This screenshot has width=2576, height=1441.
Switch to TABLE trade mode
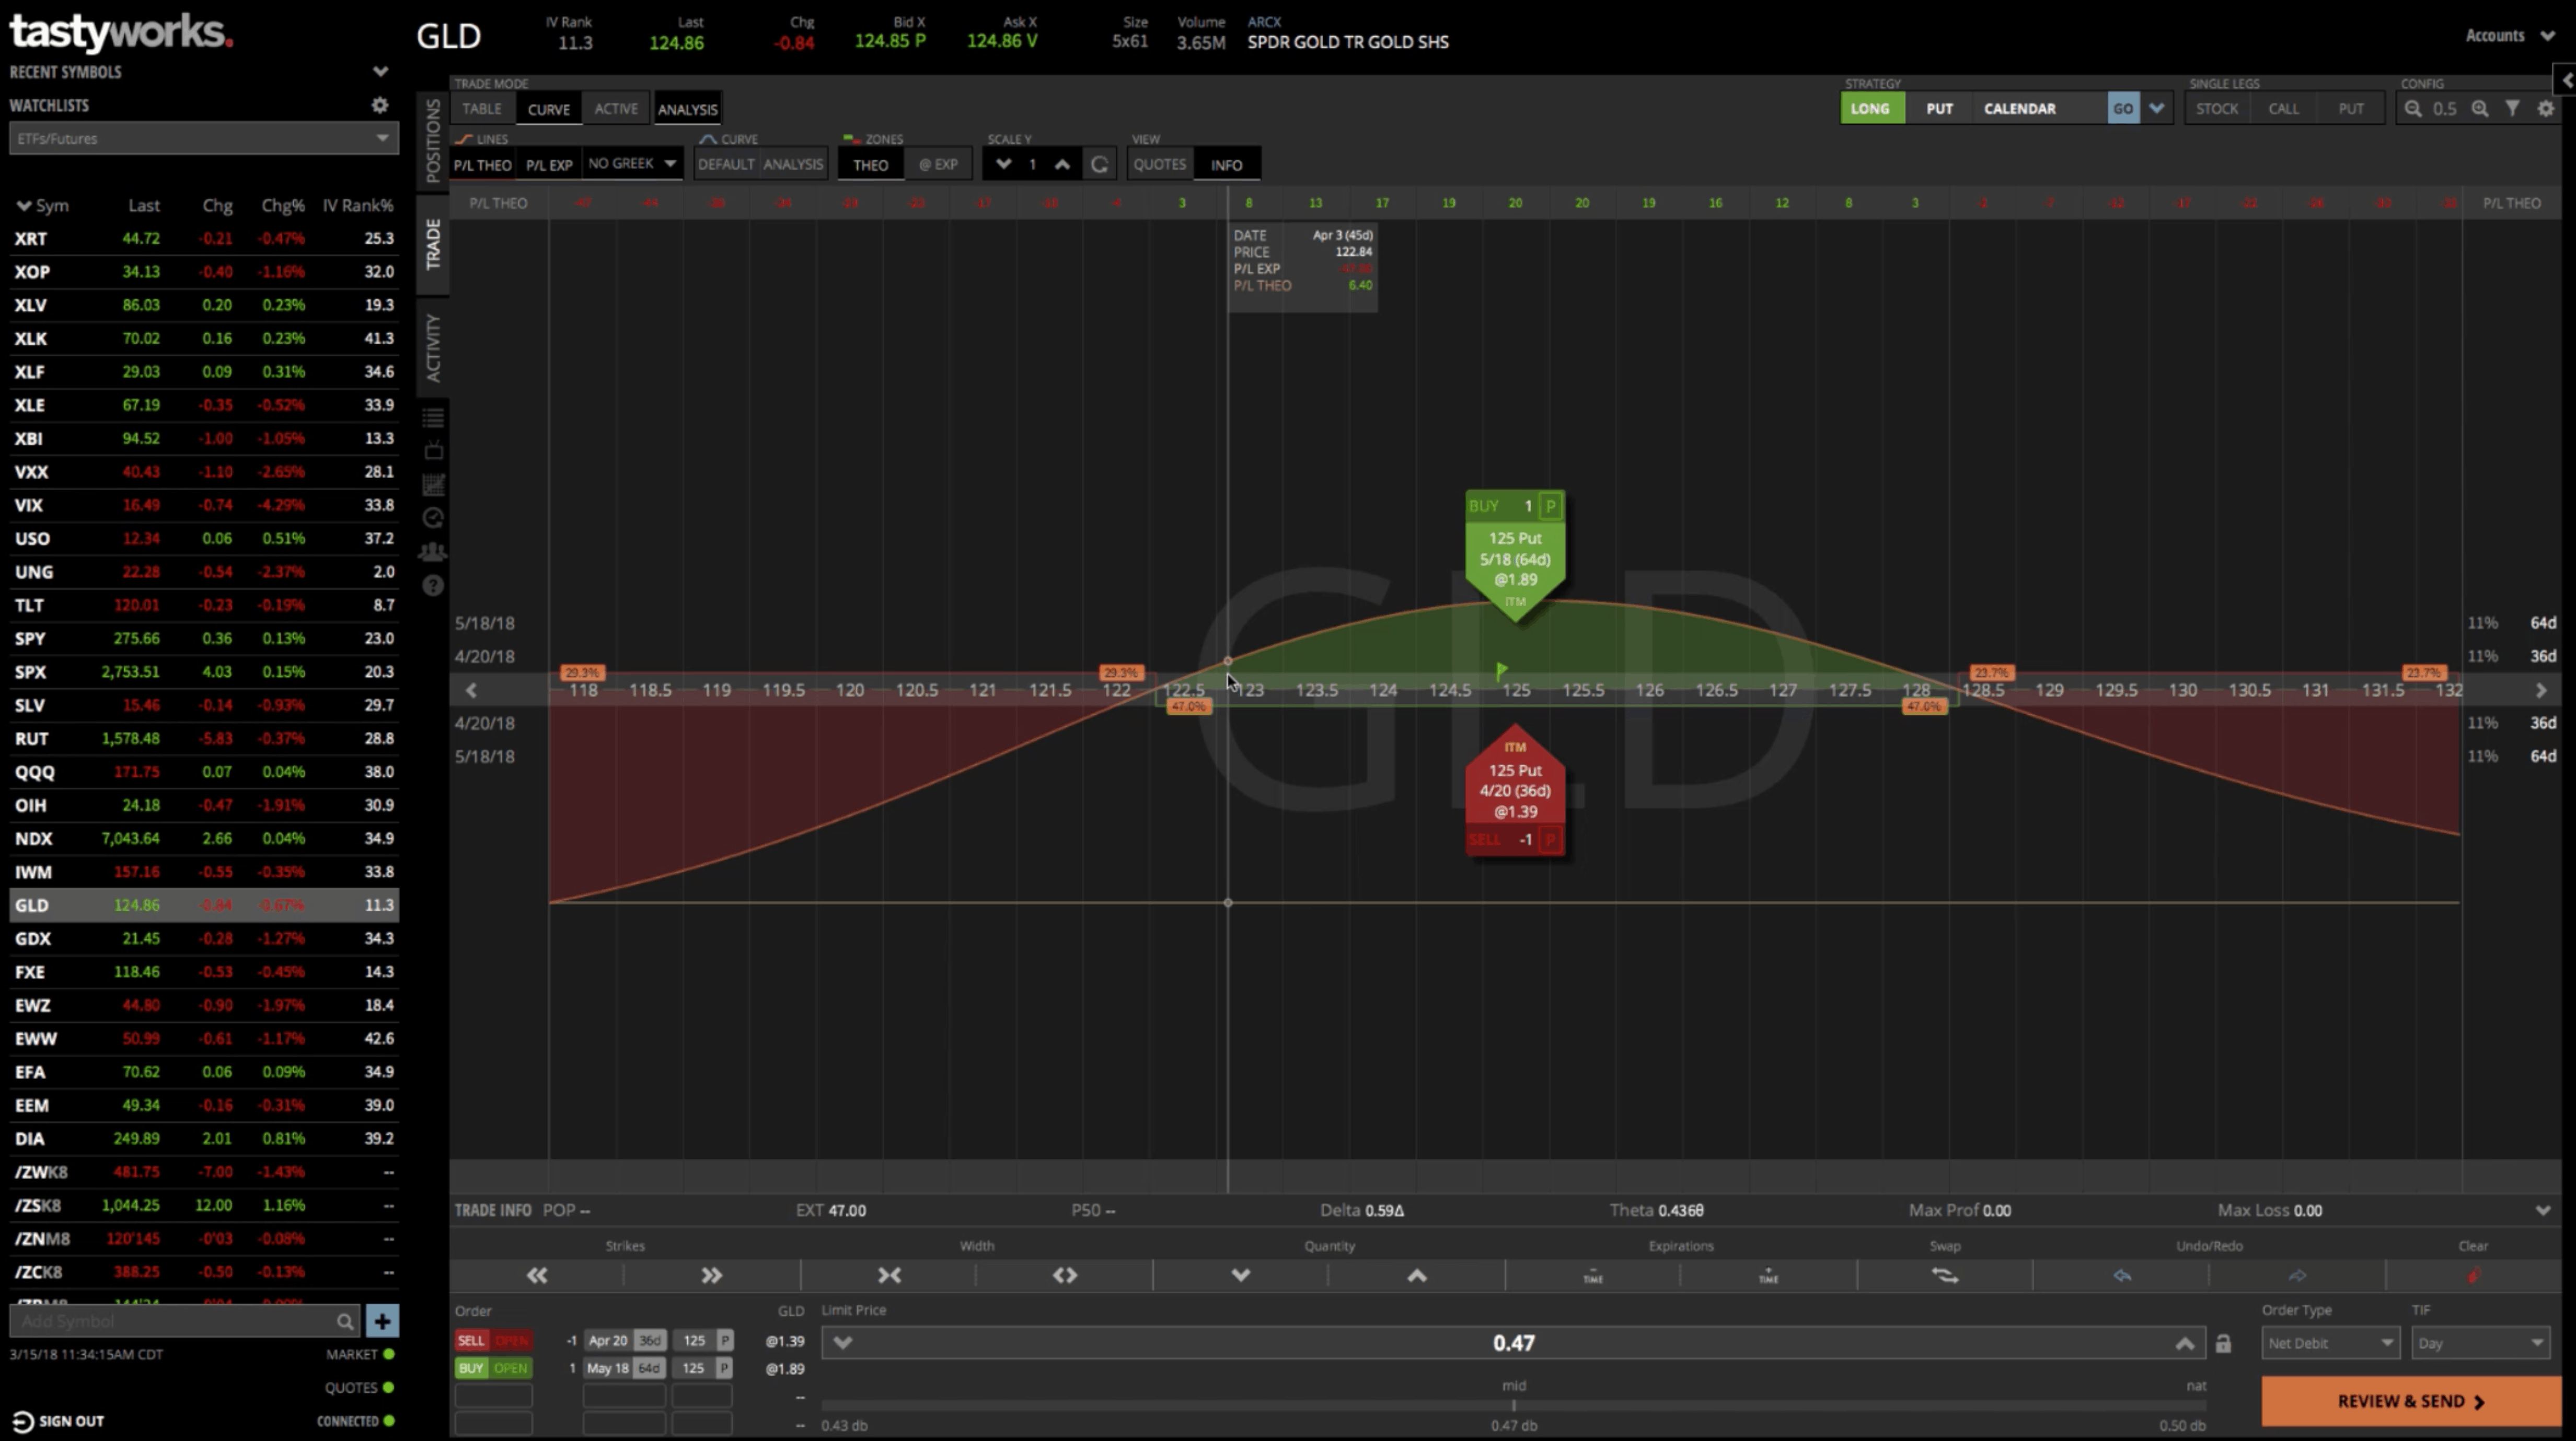(x=482, y=109)
